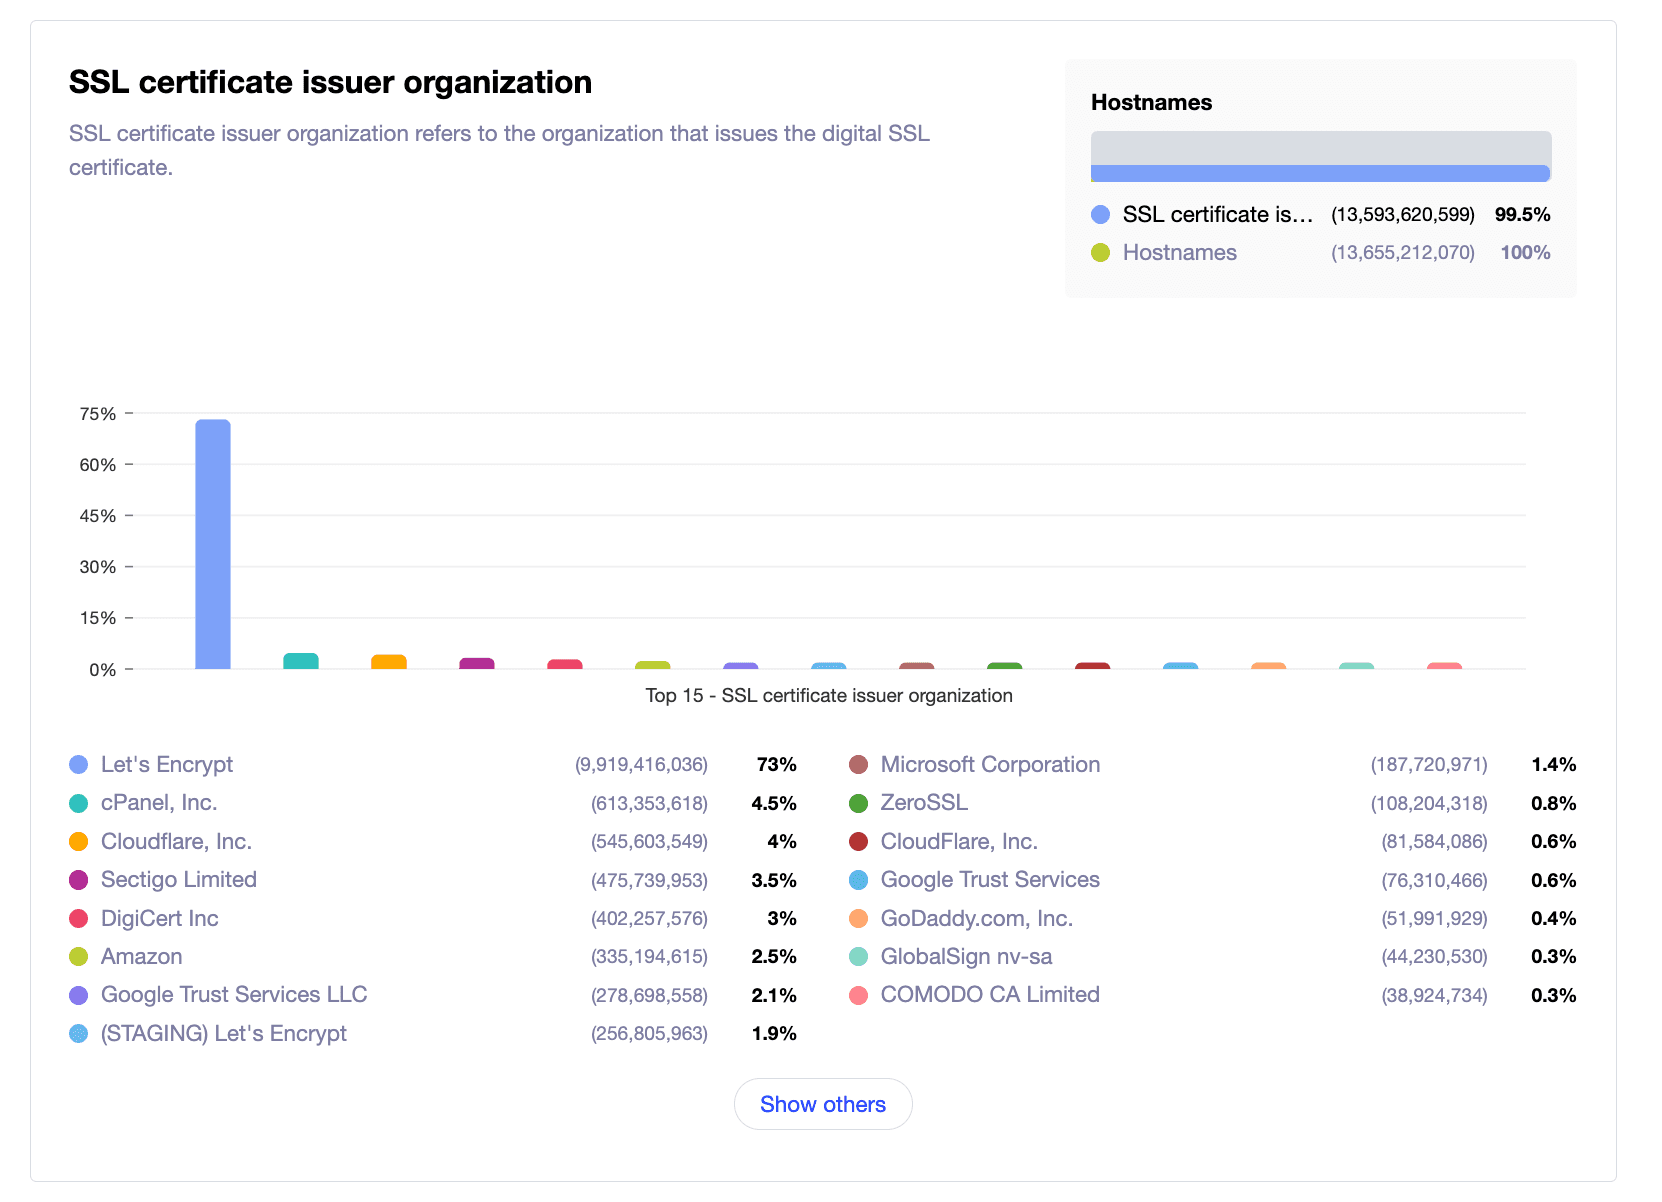Click the SSL certificate issuer organization heading
The height and width of the screenshot is (1202, 1662).
(330, 82)
